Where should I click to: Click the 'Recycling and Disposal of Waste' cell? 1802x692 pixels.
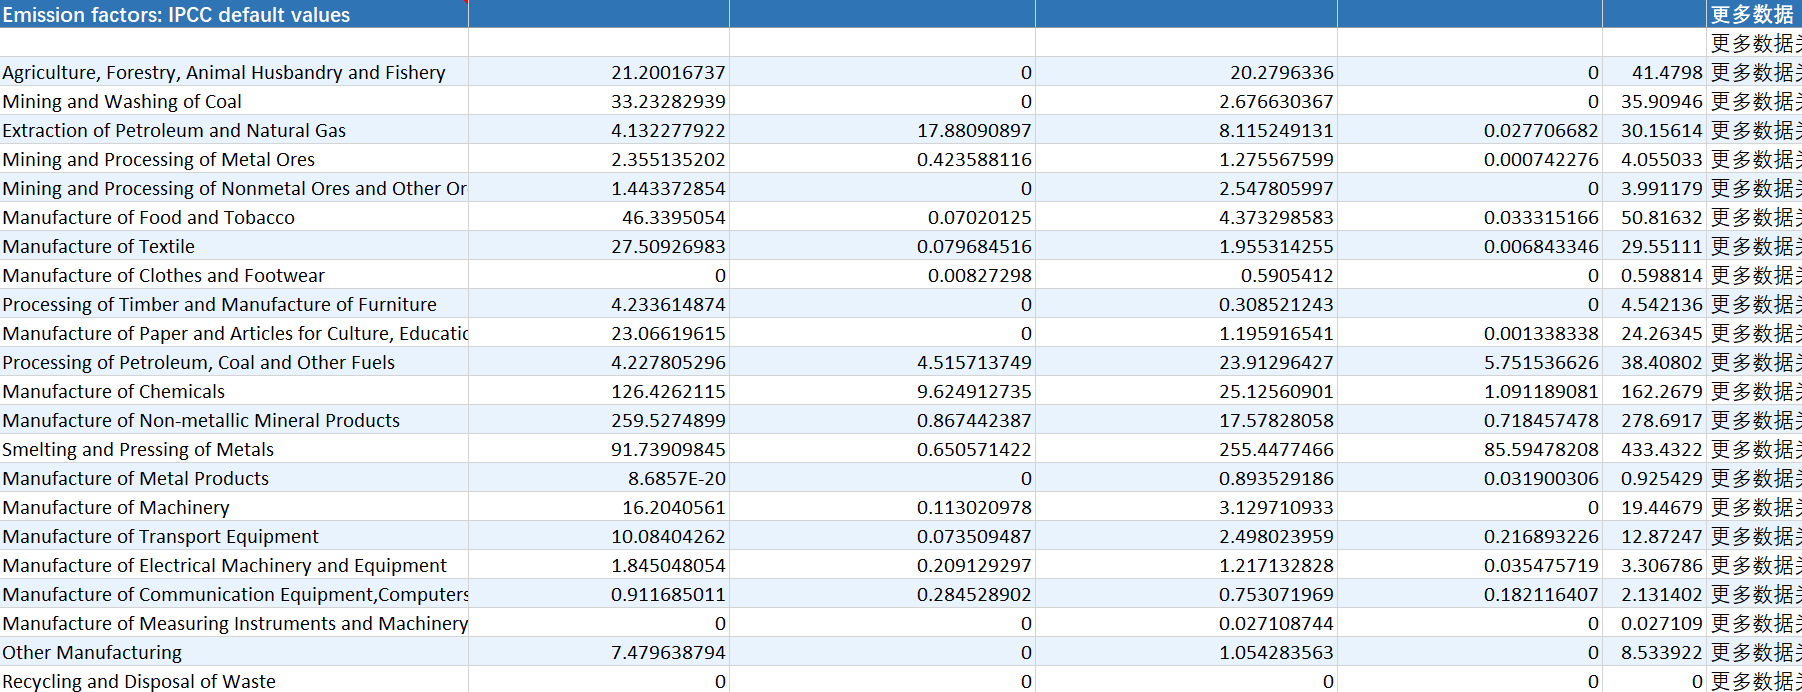pyautogui.click(x=234, y=681)
